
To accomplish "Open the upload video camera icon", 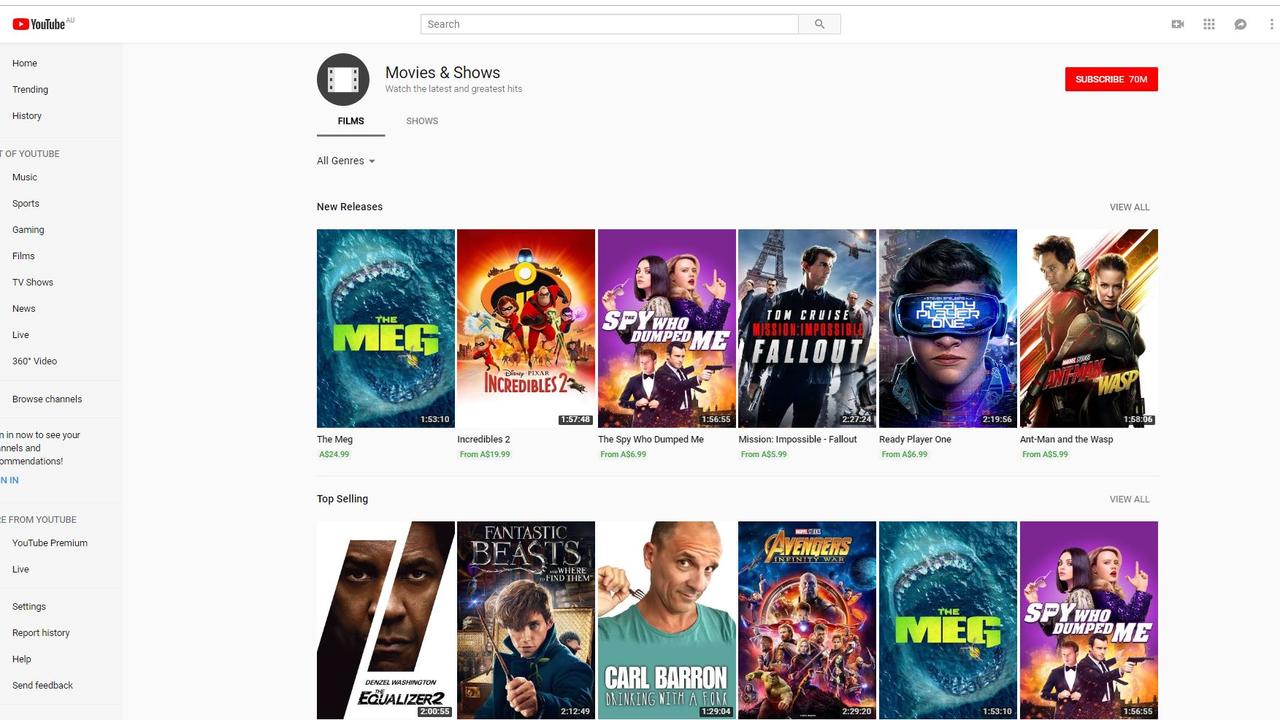I will (1178, 24).
